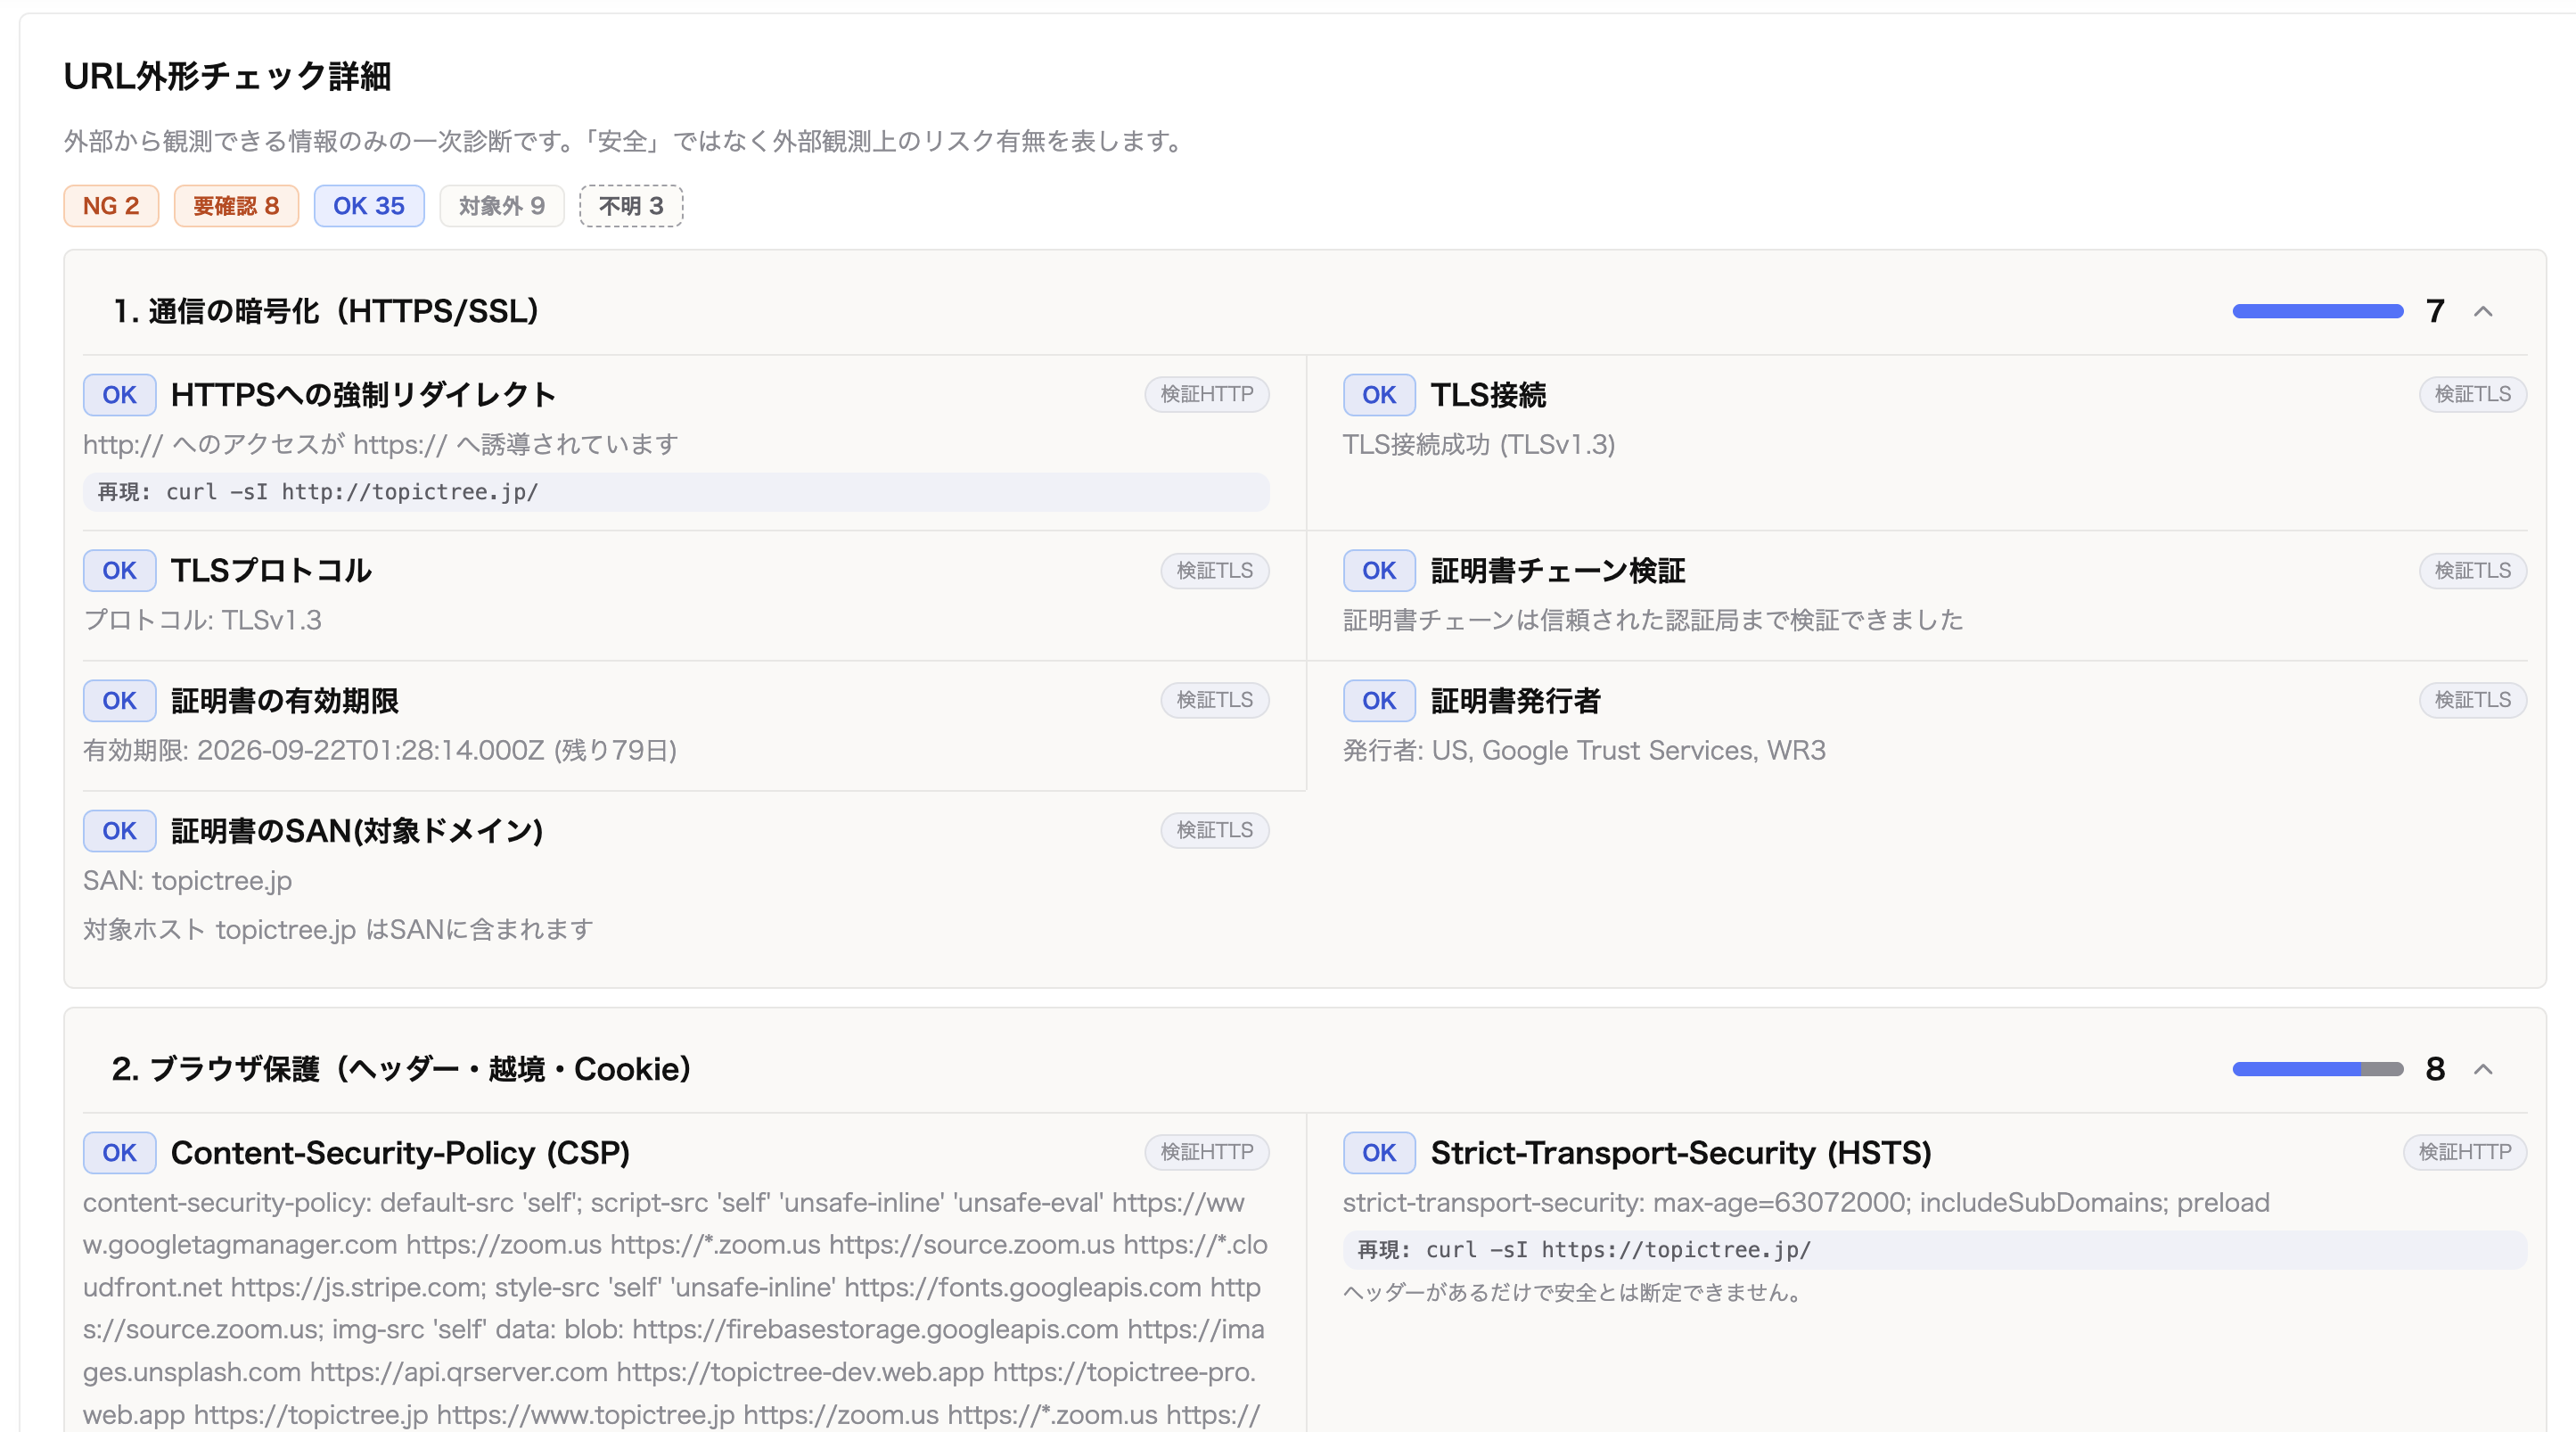
Task: Click the SAN: topictree.jp text
Action: [188, 881]
